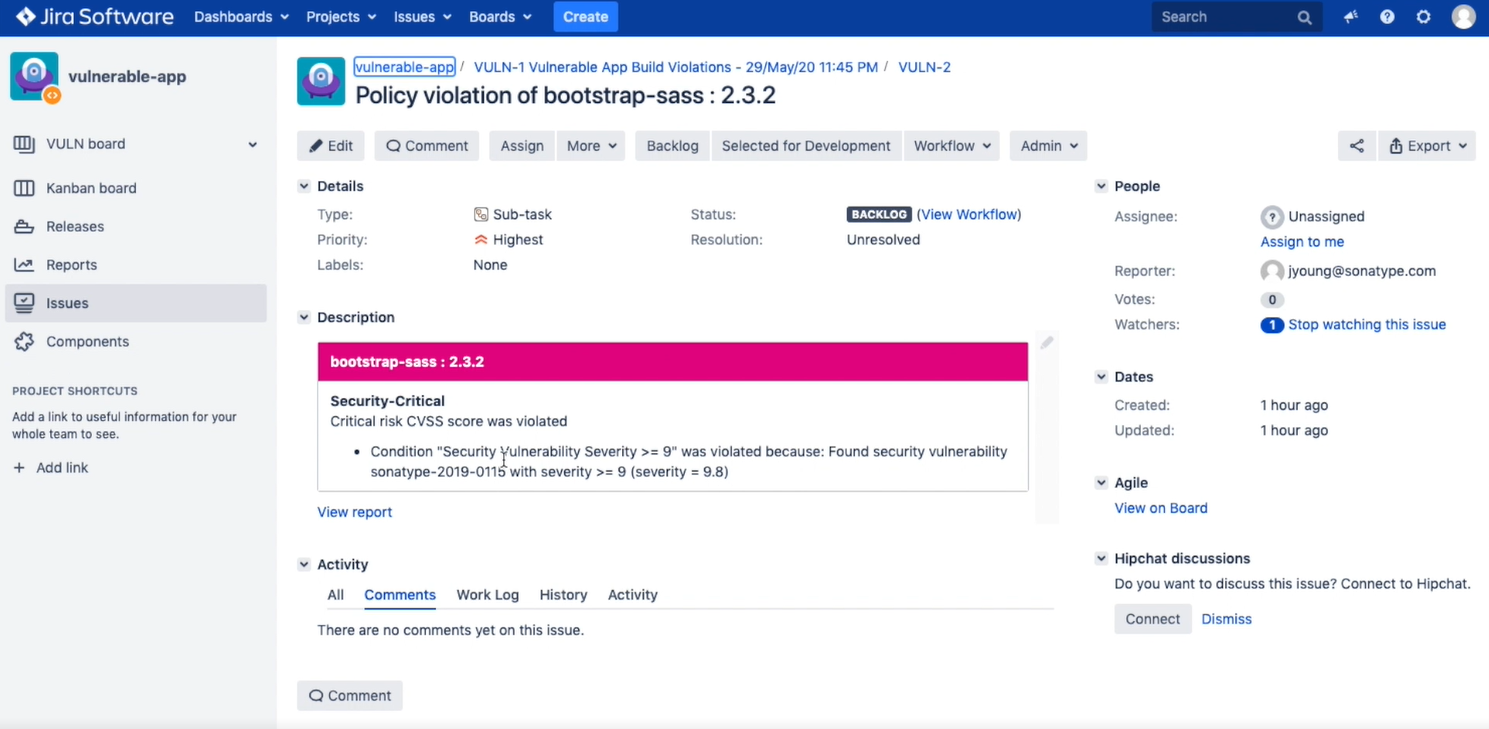Click the Create button
The image size is (1489, 729).
[x=586, y=17]
